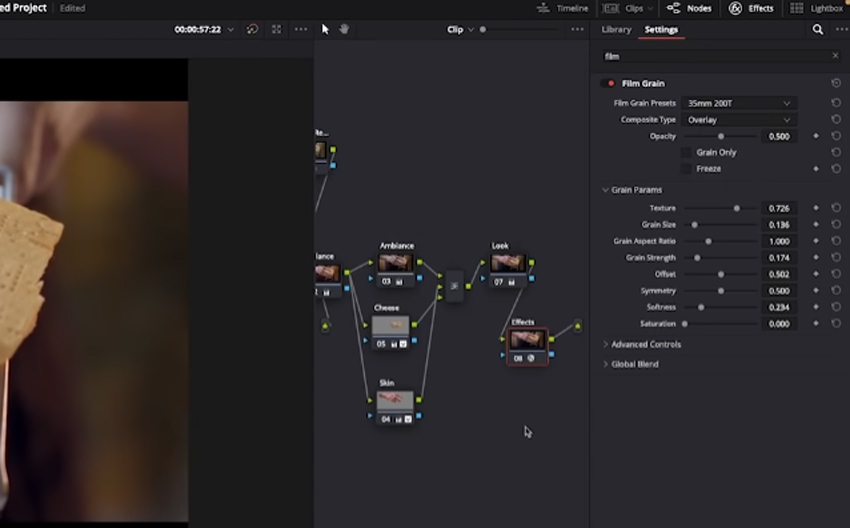Screen dimensions: 850x528
Task: Open the viewer options three-dot menu
Action: pos(300,29)
